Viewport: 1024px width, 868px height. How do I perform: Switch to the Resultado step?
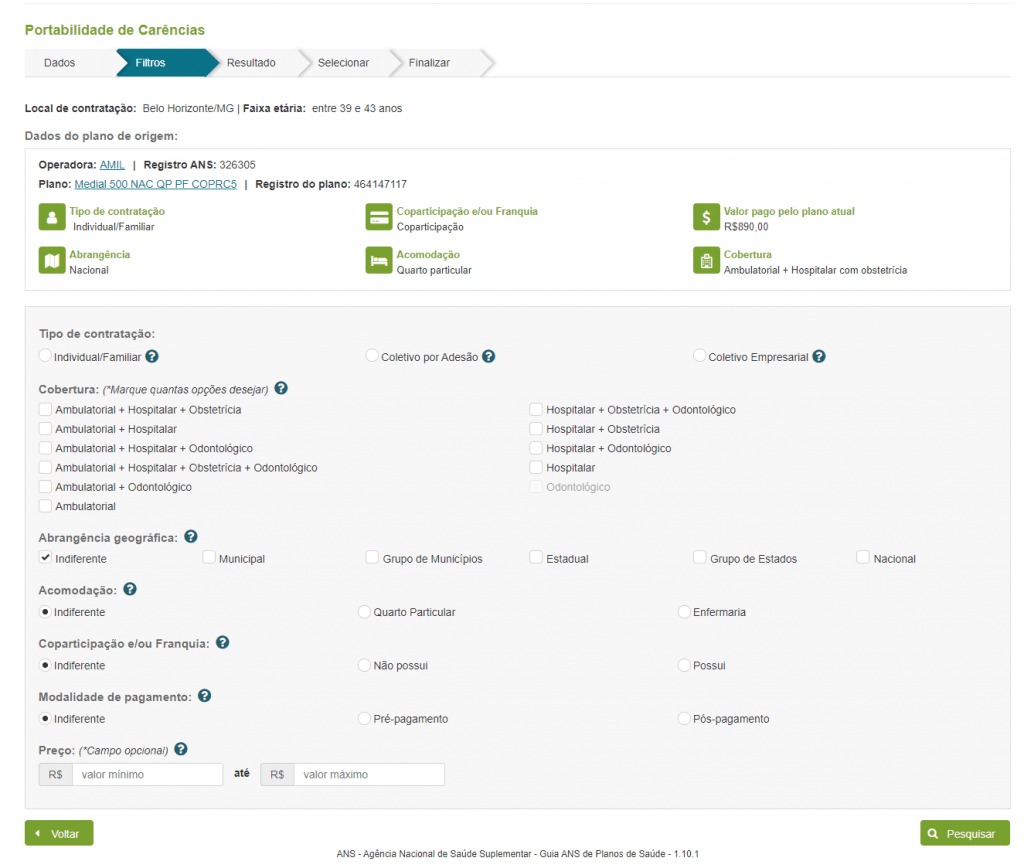click(x=251, y=63)
